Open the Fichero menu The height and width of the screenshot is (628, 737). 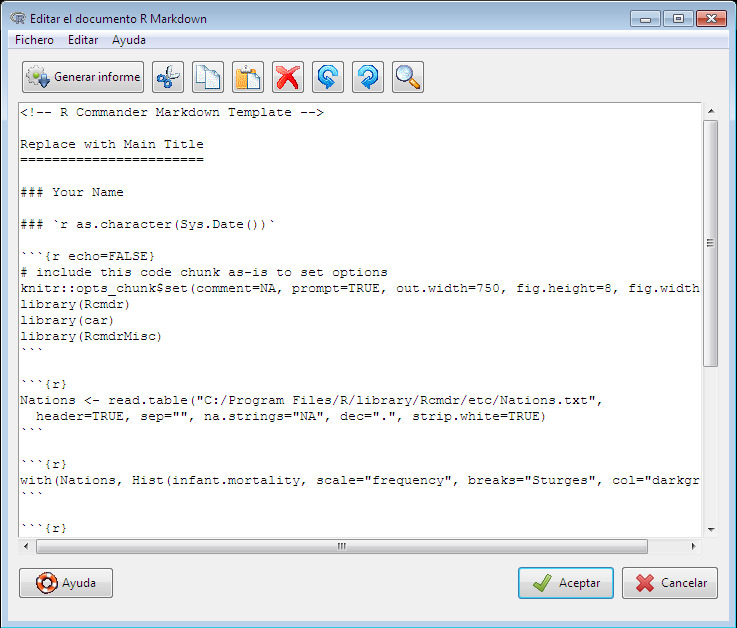(x=34, y=40)
